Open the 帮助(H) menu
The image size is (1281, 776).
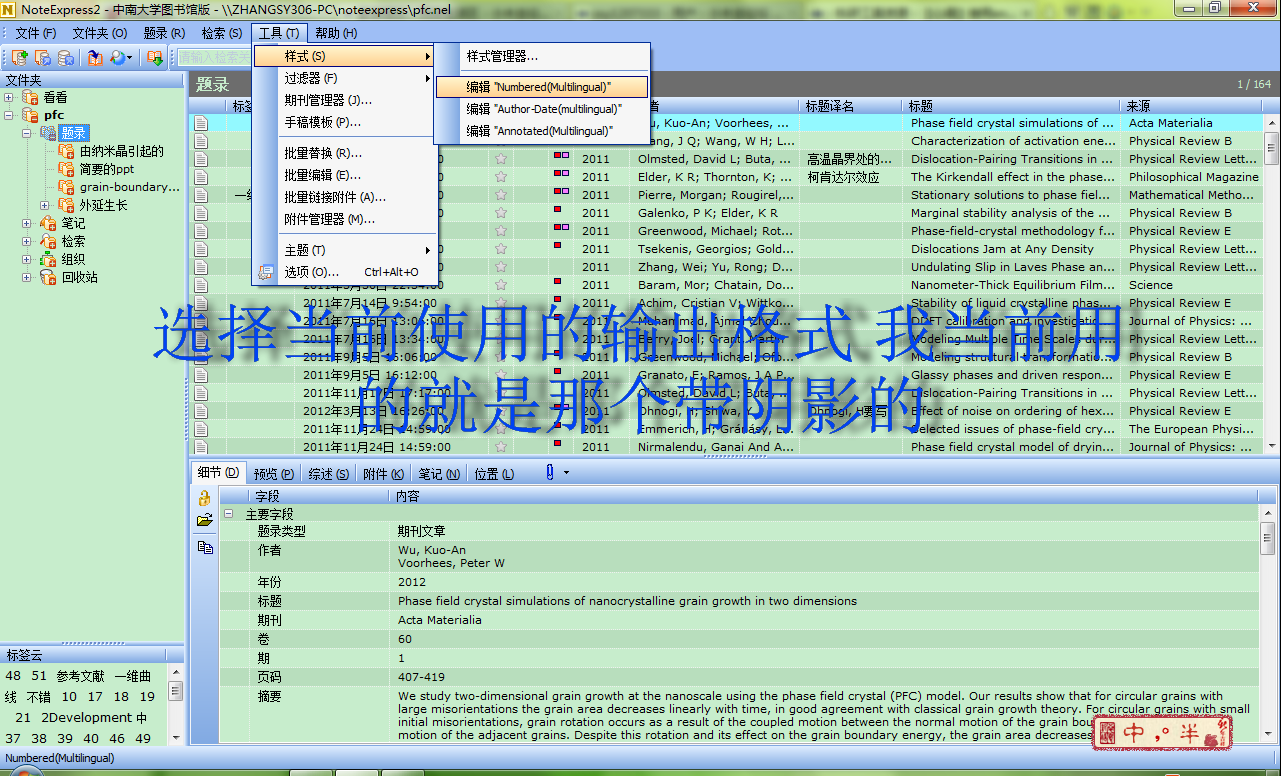[x=336, y=33]
